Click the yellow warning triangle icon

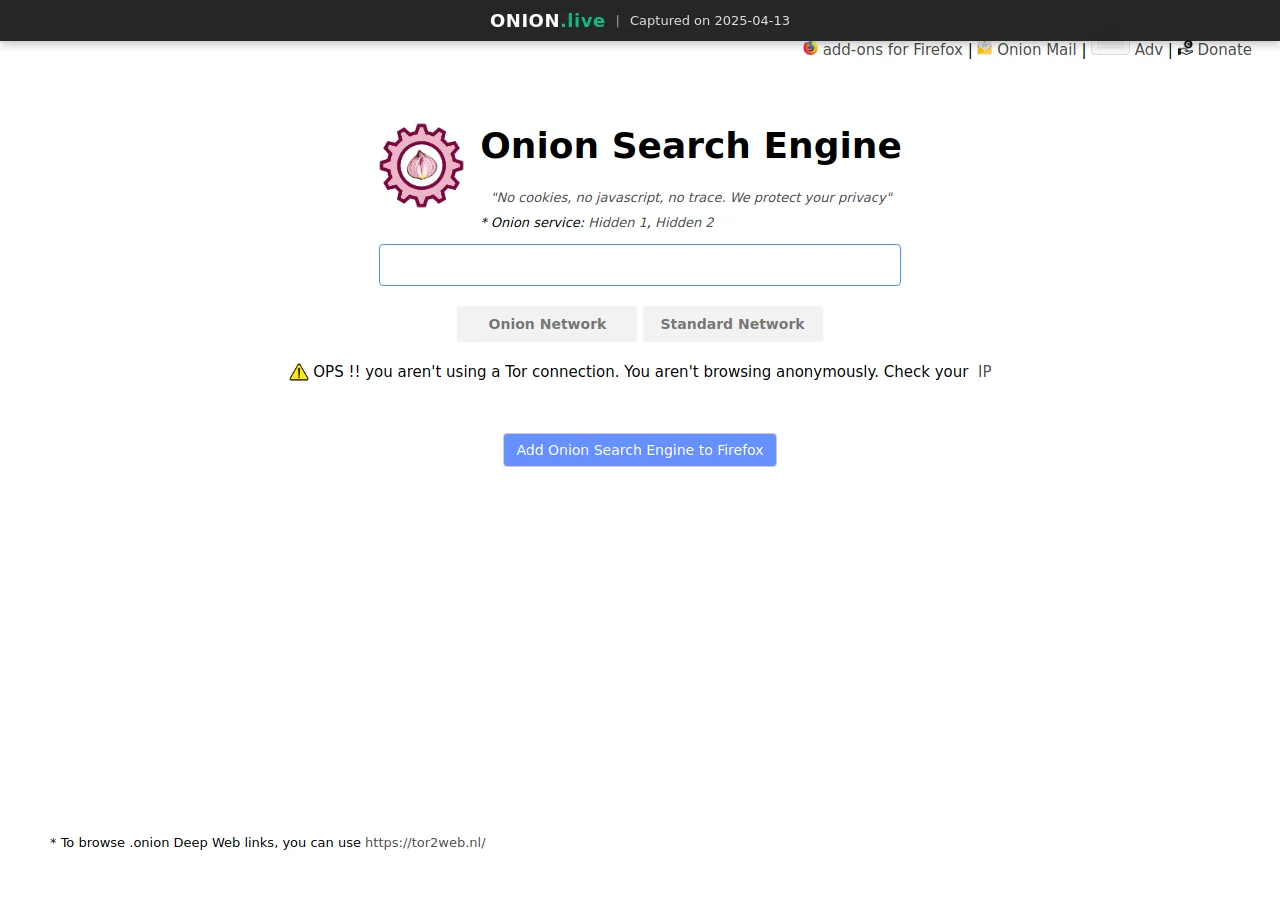coord(299,372)
